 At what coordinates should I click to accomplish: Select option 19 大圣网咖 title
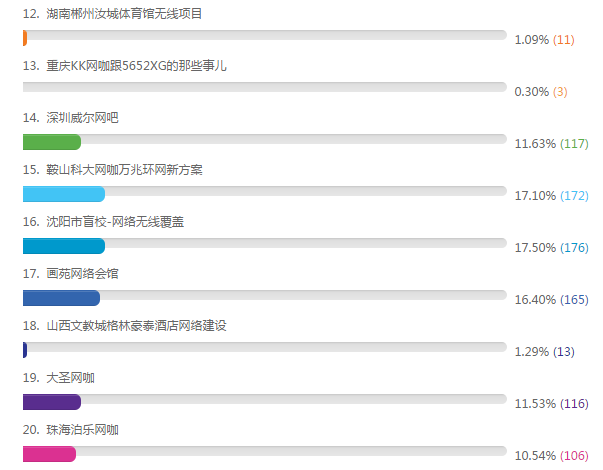click(58, 378)
